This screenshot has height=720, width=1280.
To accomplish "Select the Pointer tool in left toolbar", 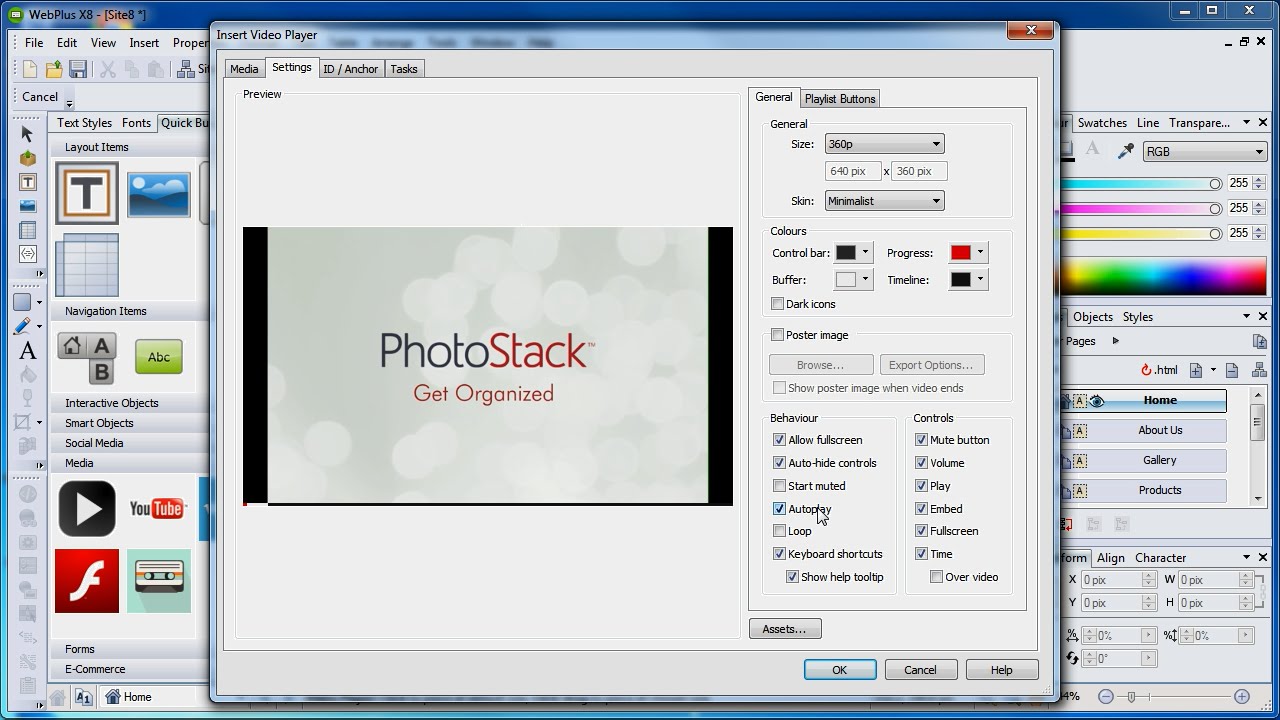I will [x=27, y=134].
